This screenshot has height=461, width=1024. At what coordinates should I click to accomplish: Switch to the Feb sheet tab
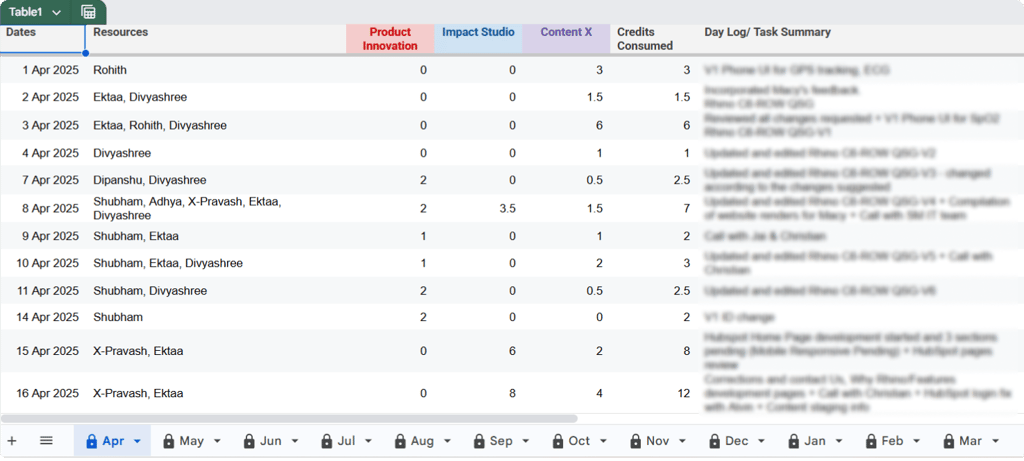pyautogui.click(x=892, y=441)
